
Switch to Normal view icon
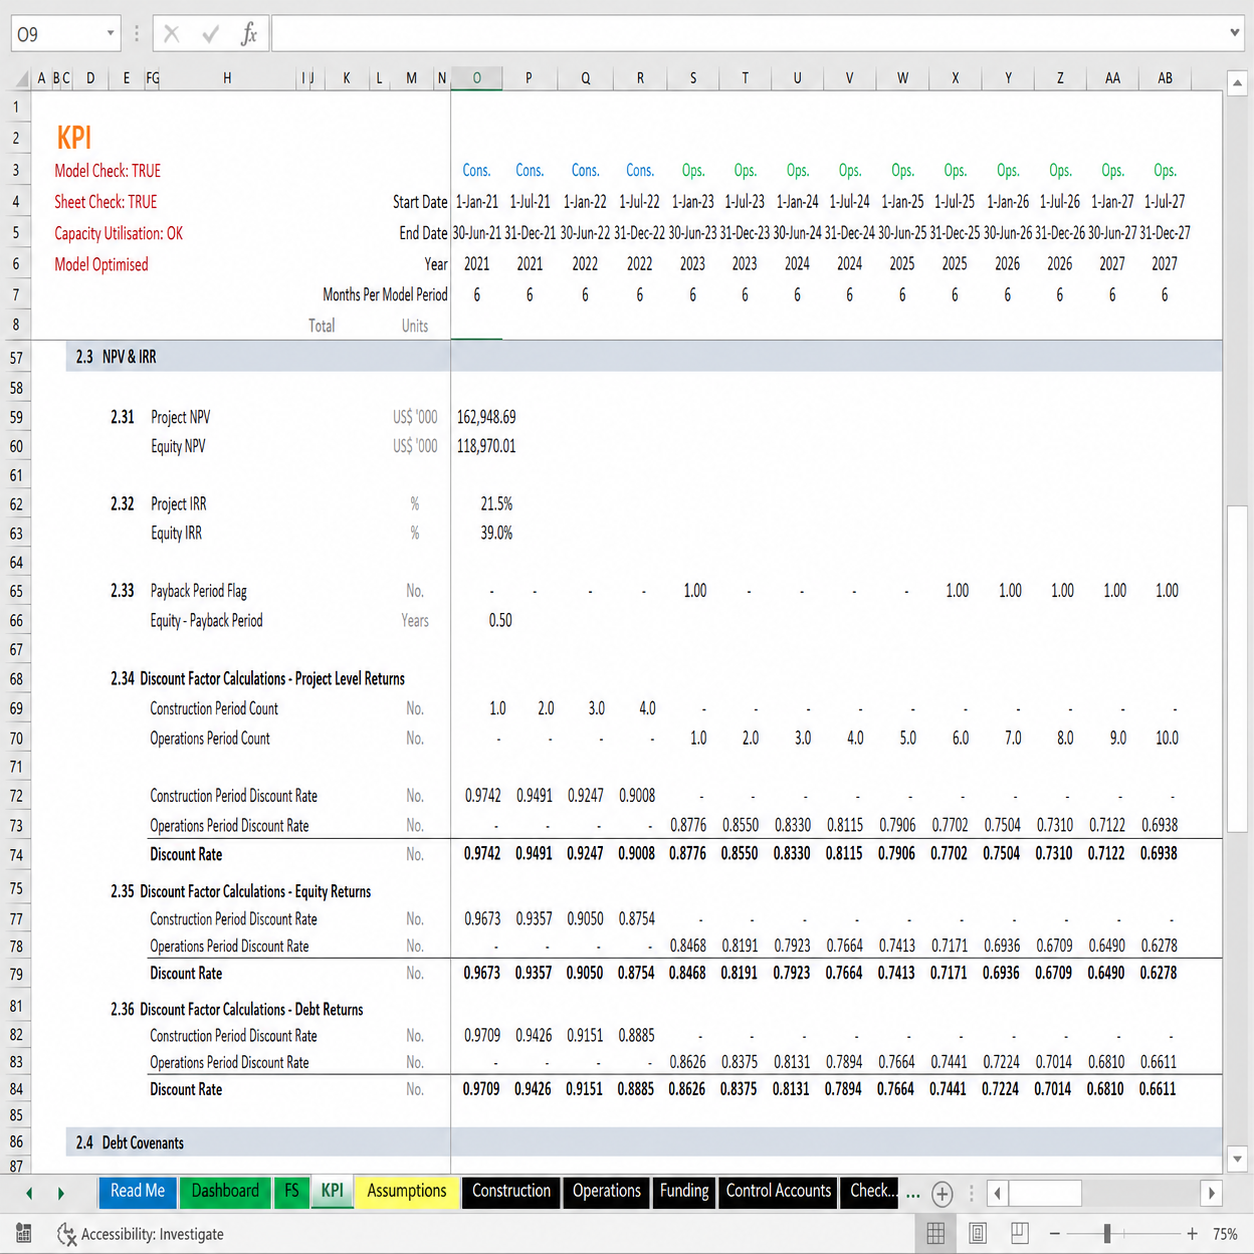(936, 1234)
